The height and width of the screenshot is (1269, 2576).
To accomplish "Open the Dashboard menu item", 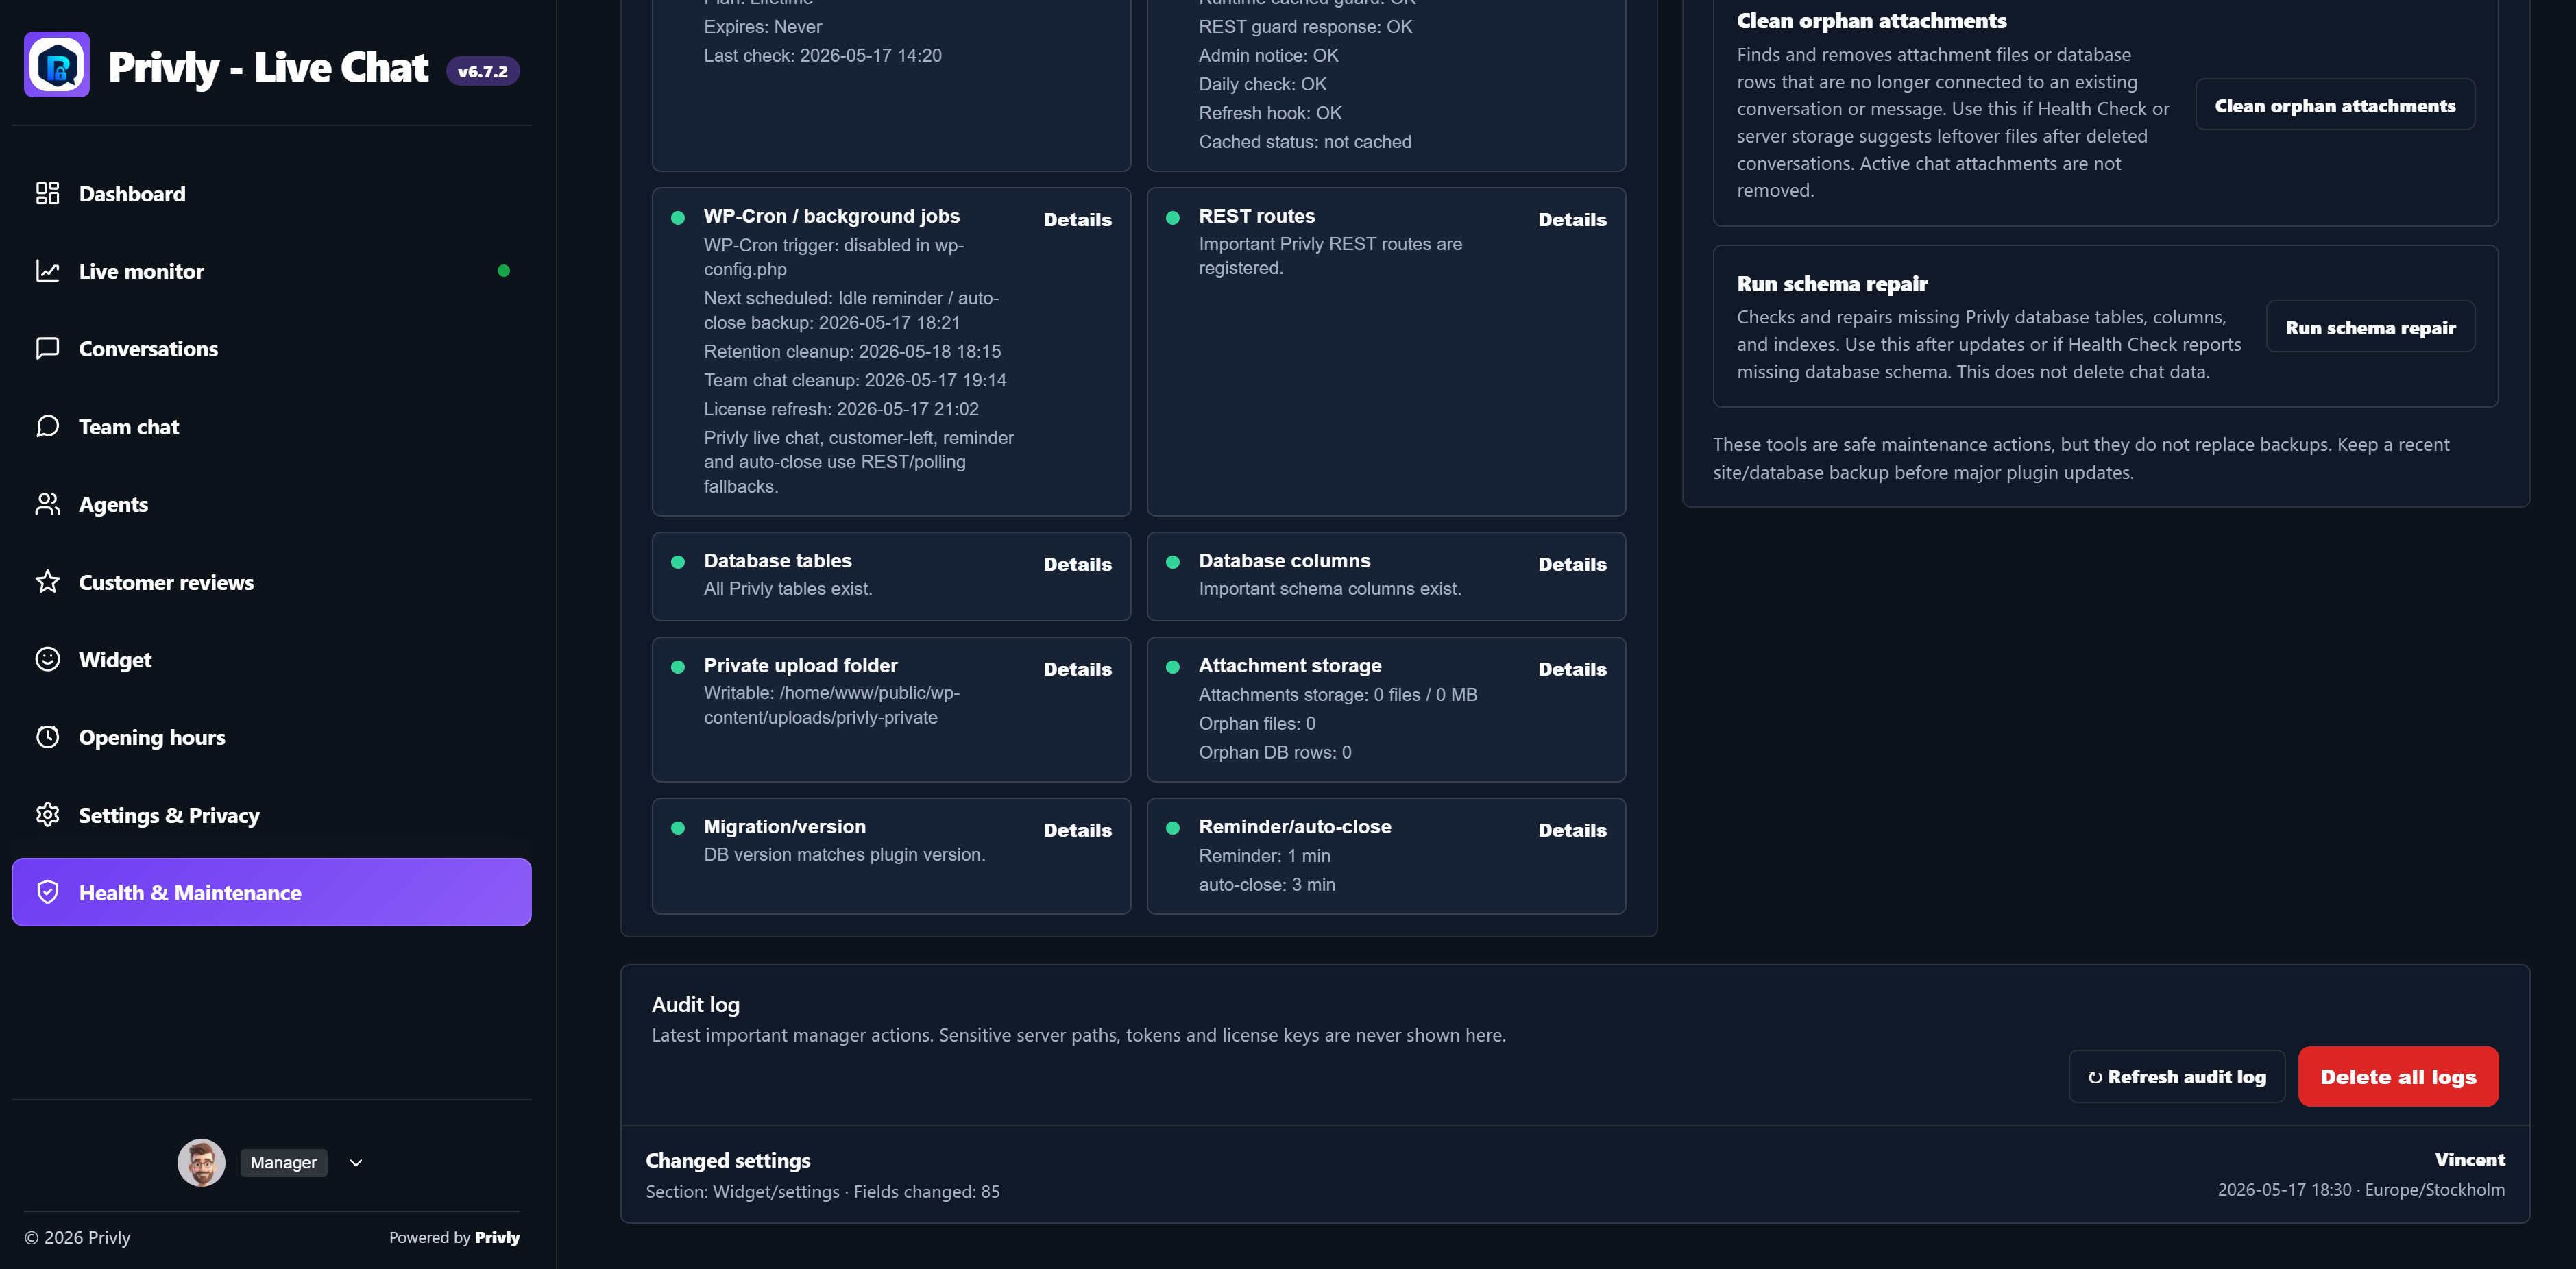I will point(272,193).
